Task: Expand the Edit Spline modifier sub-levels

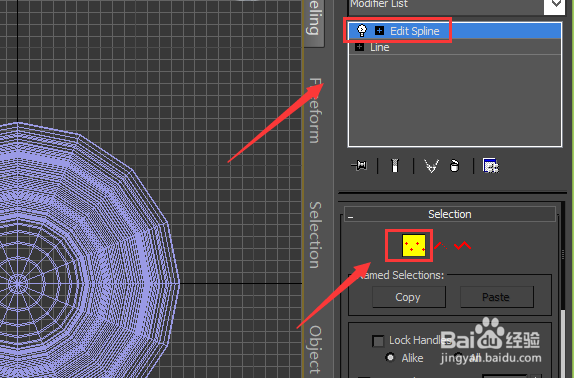Action: 379,31
